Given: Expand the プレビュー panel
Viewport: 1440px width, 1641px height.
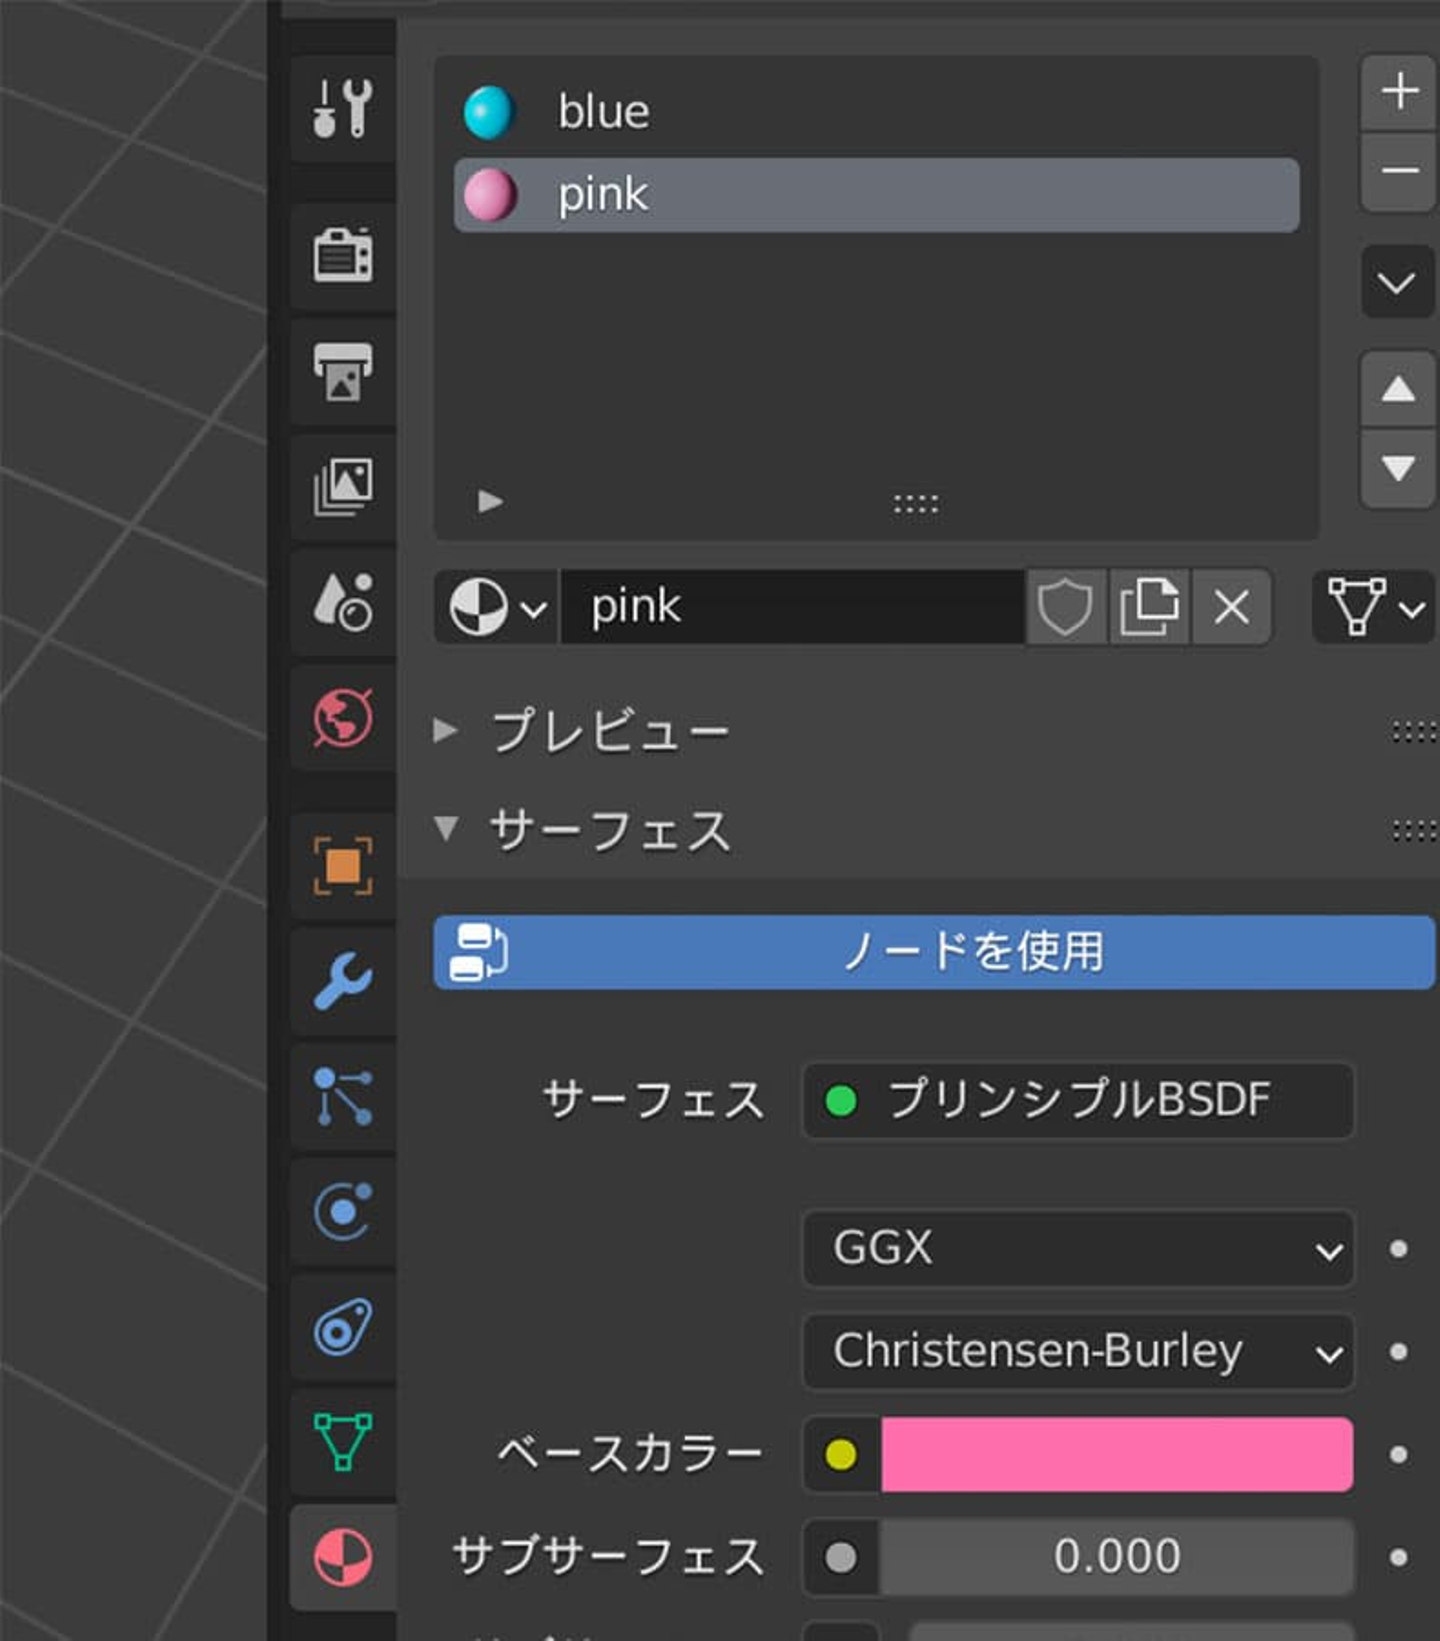Looking at the screenshot, I should point(446,731).
